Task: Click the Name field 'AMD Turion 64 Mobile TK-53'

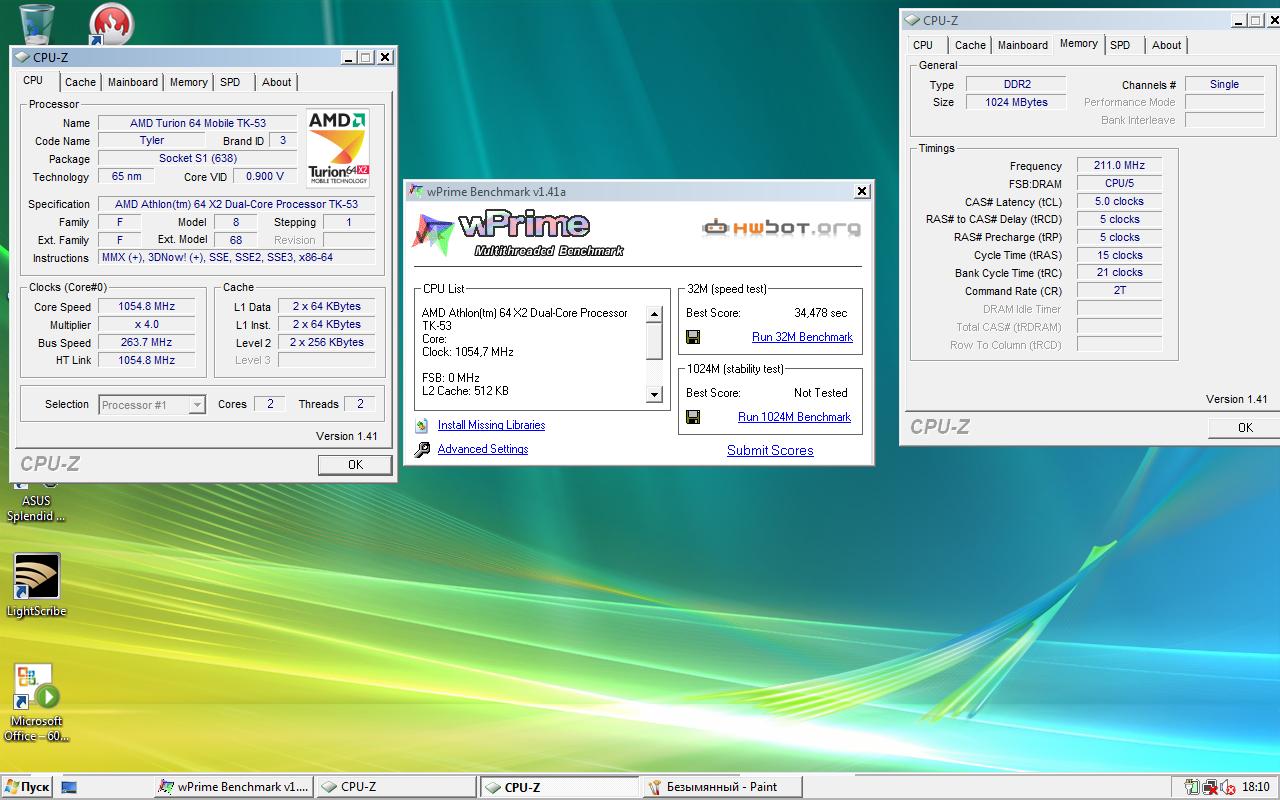Action: 198,123
